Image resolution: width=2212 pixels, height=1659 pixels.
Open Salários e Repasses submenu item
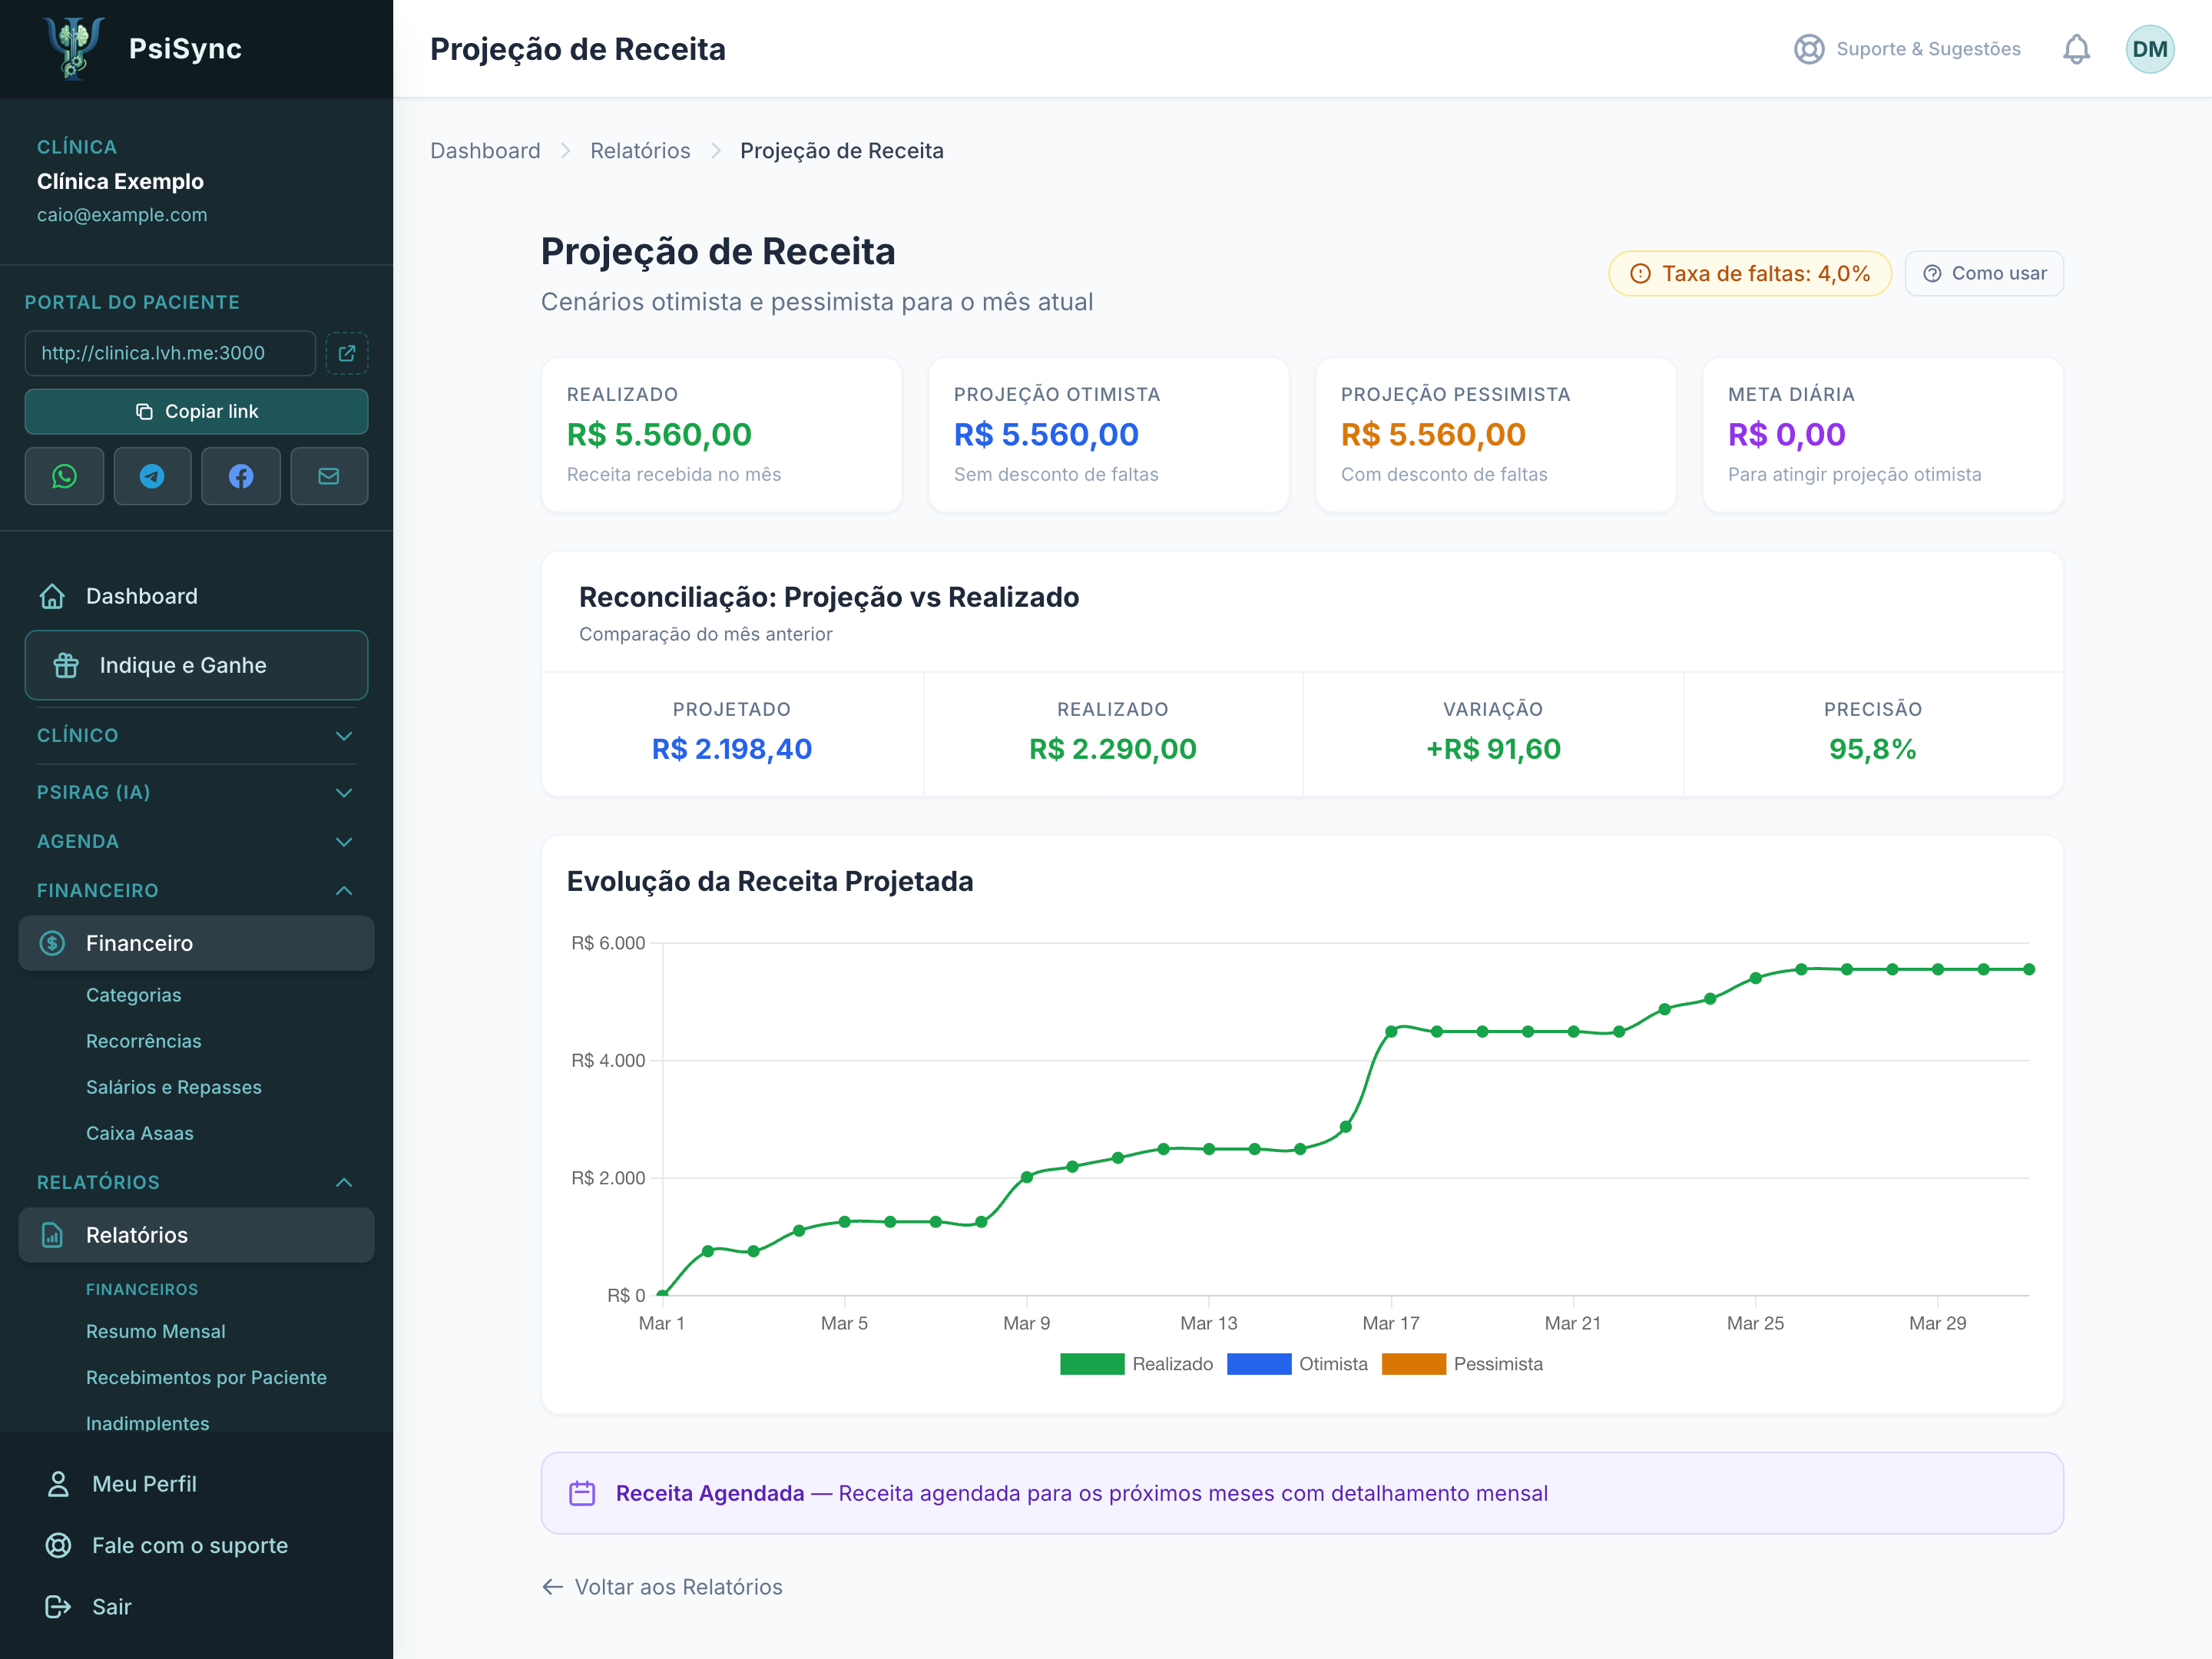tap(173, 1087)
